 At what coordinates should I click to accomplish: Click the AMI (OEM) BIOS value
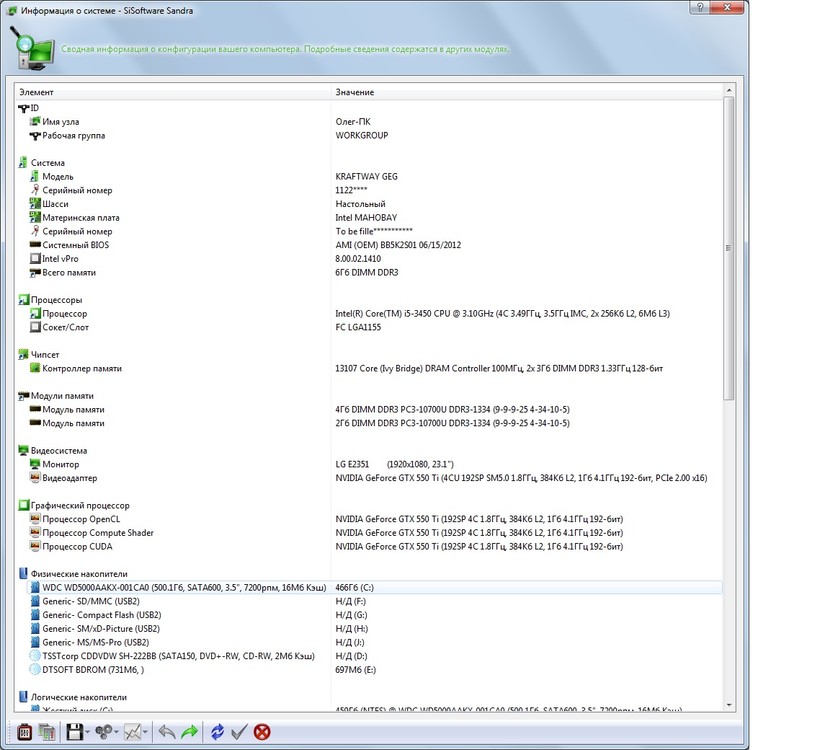398,245
